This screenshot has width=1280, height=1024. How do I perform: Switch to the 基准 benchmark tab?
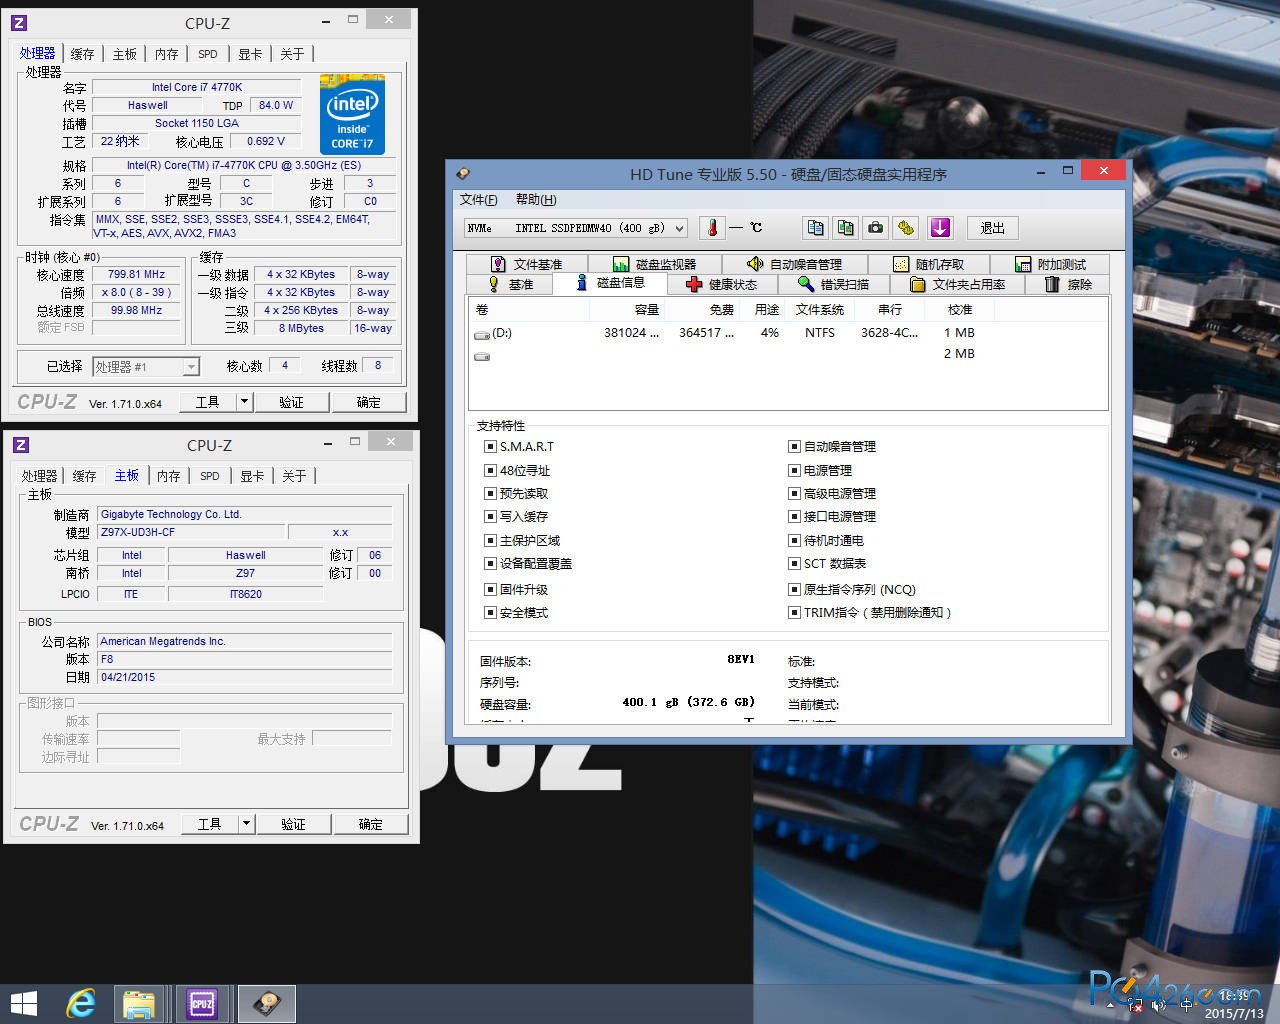[510, 284]
